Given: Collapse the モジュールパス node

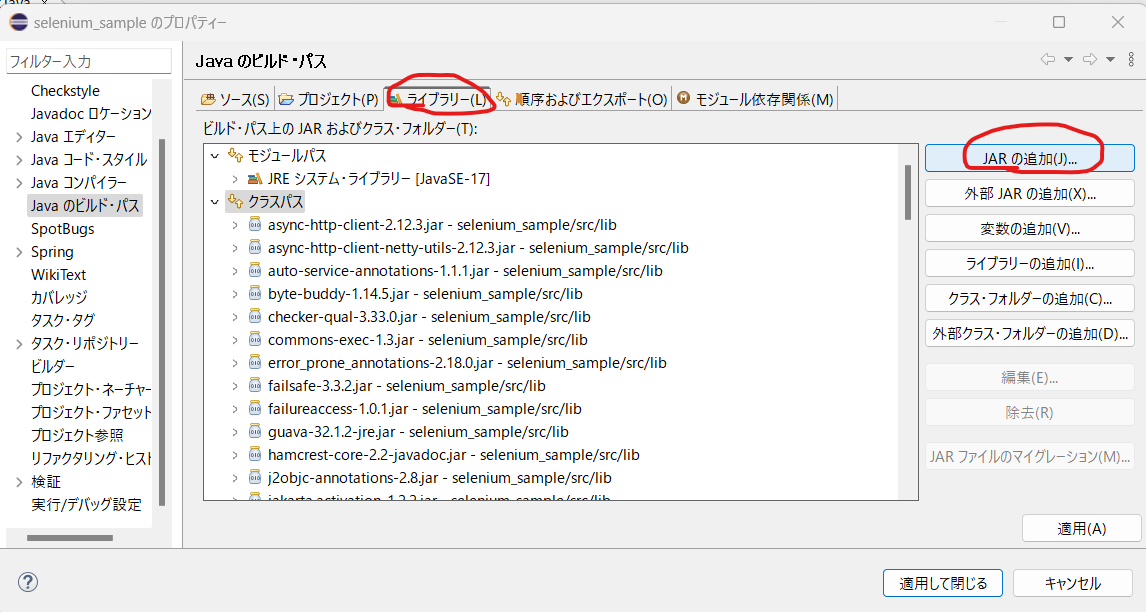Looking at the screenshot, I should click(215, 156).
